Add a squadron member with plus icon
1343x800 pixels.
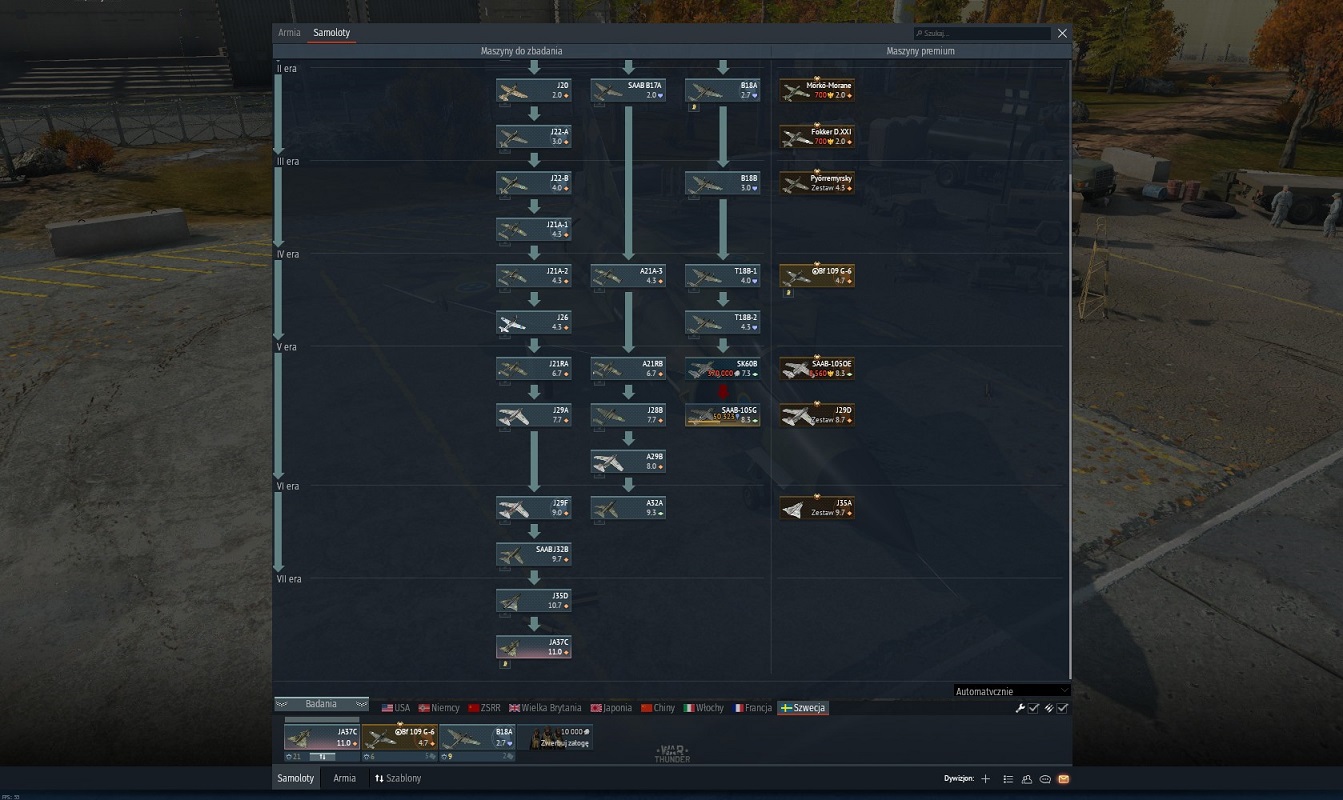click(x=985, y=779)
